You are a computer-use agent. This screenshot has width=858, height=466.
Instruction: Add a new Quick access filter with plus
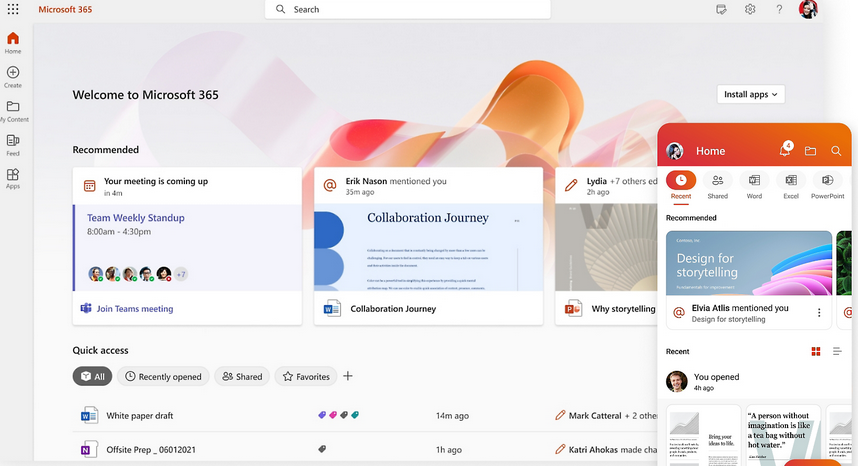pyautogui.click(x=348, y=376)
